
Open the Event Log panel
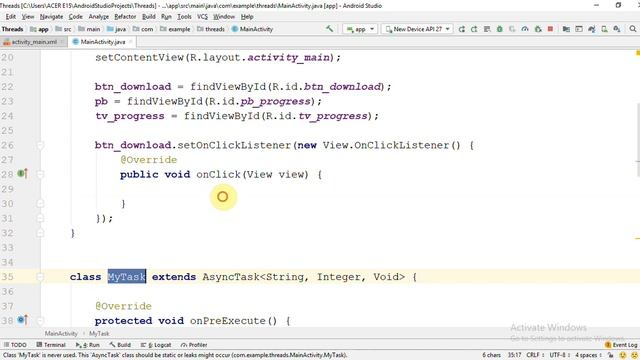[621, 345]
